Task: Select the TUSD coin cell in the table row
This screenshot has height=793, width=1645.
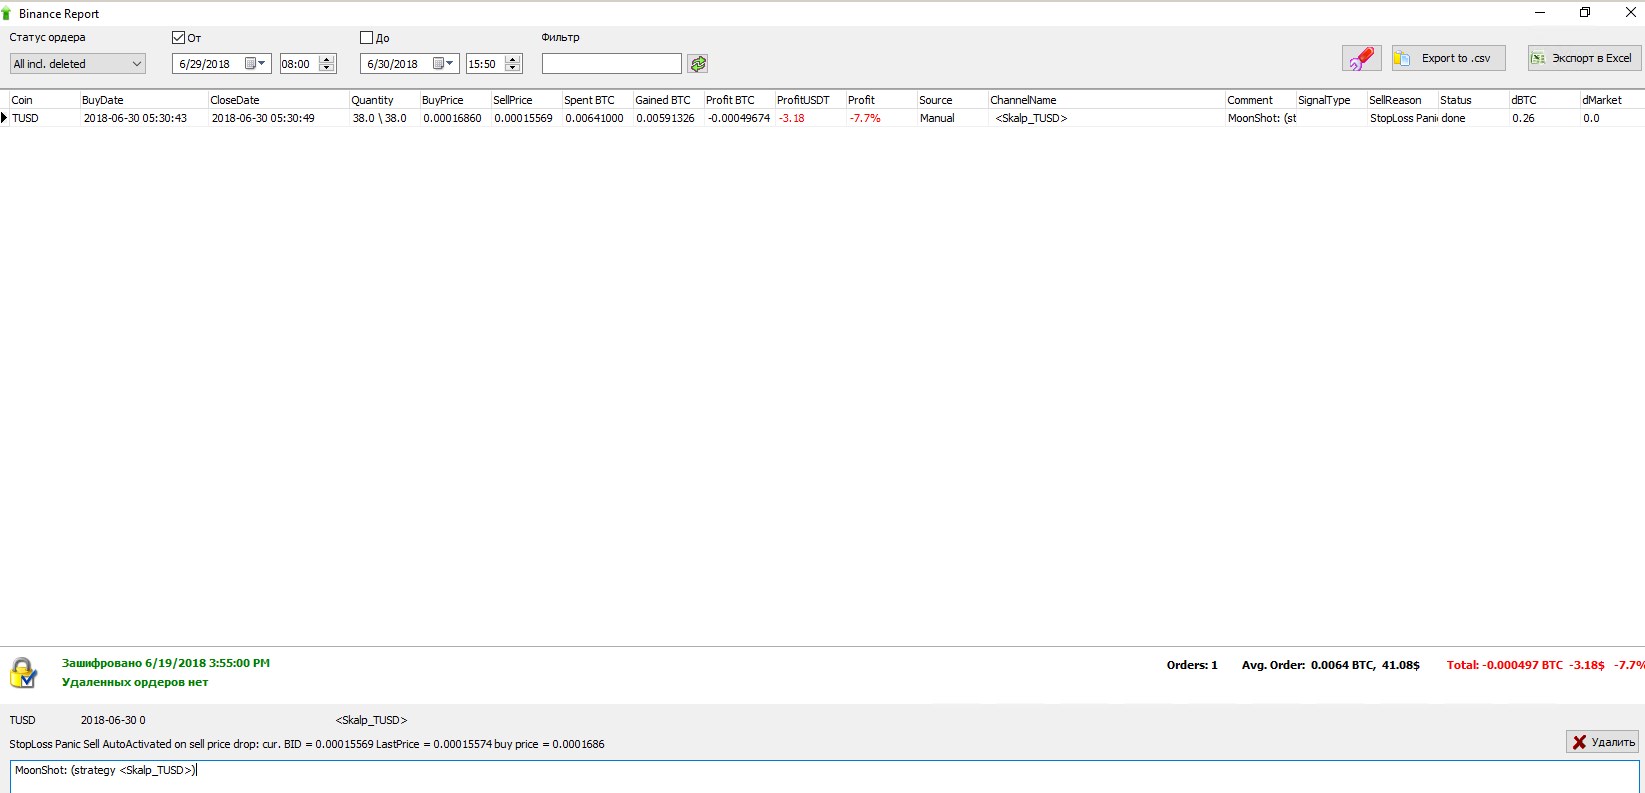Action: pos(44,118)
